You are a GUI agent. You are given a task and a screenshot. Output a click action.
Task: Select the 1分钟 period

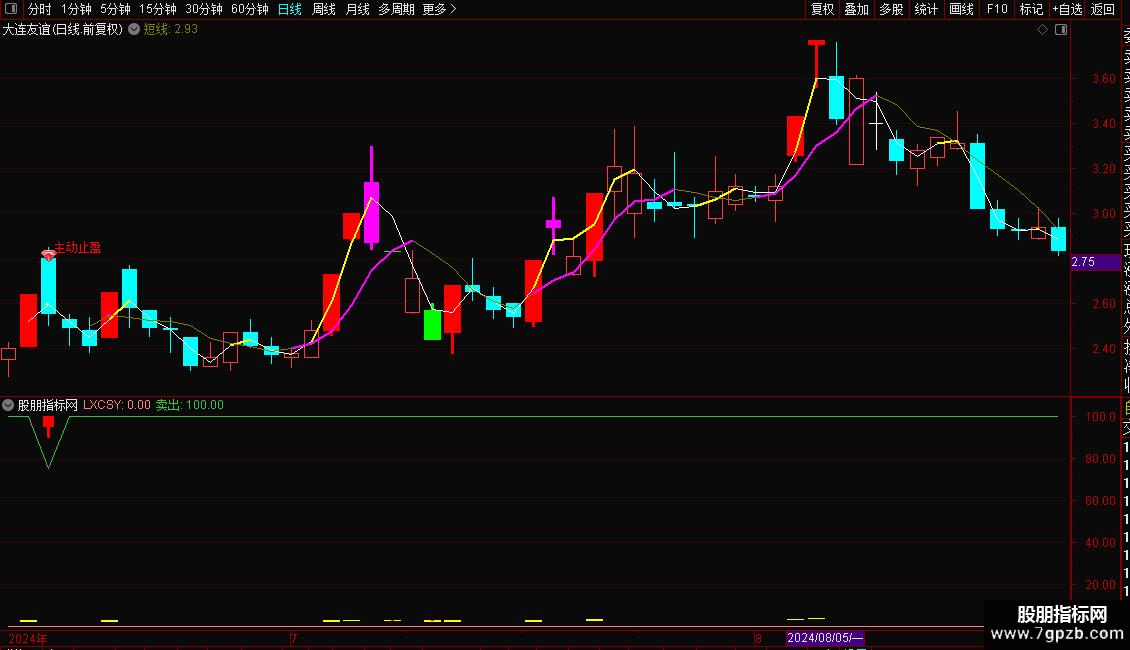click(76, 9)
